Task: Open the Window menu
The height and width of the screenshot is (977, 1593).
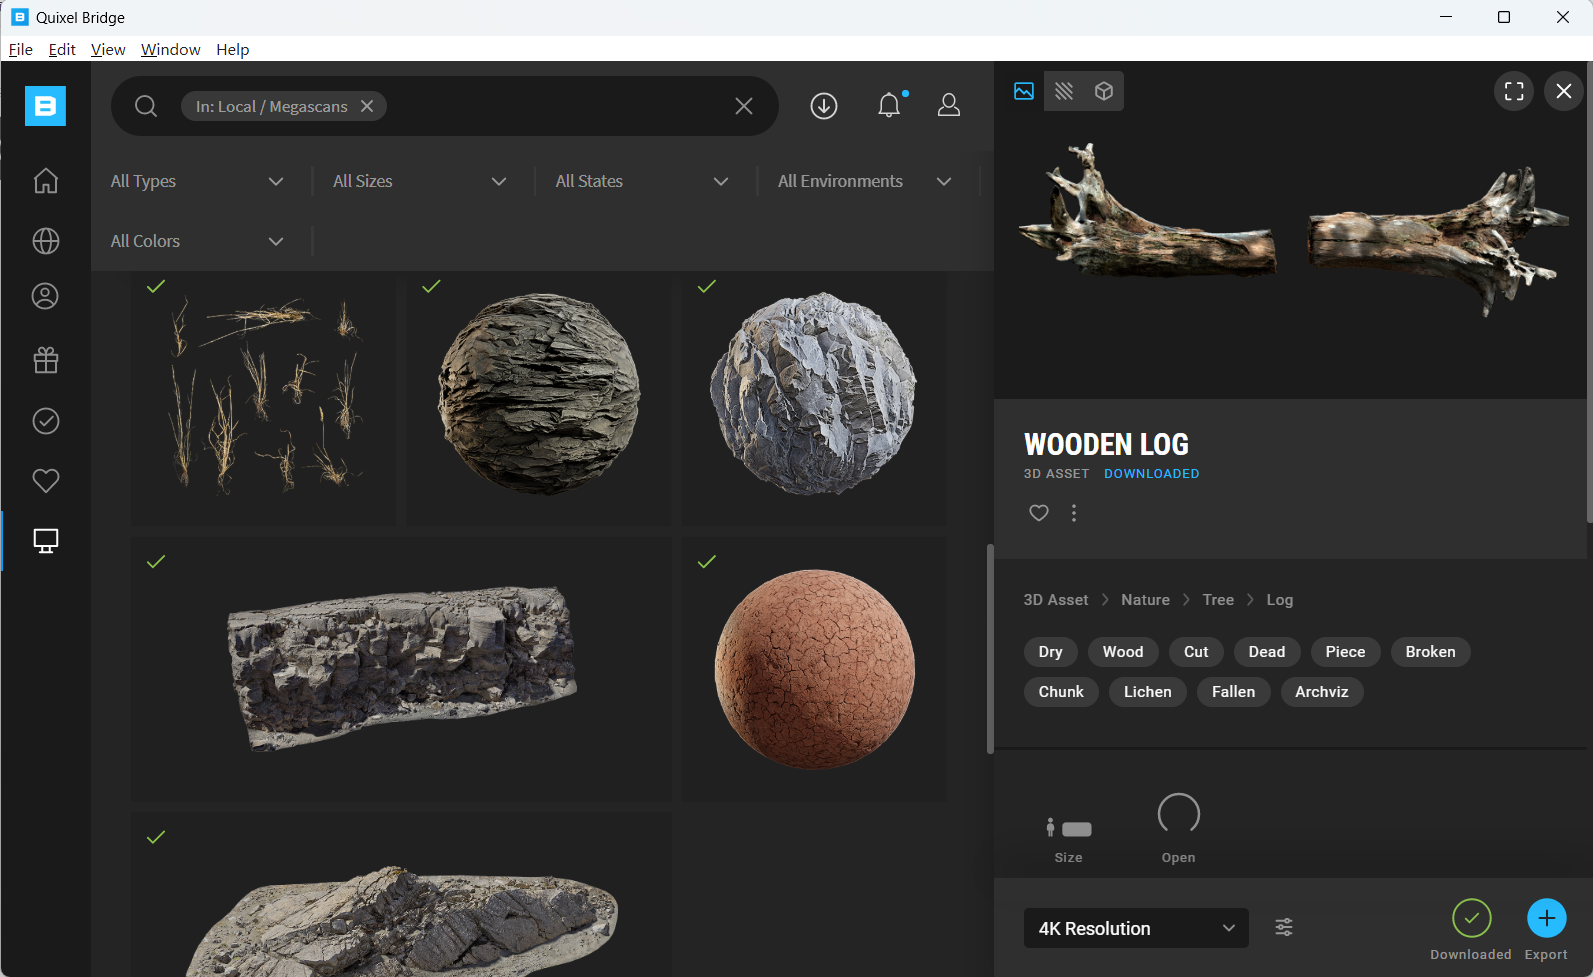Action: 170,49
